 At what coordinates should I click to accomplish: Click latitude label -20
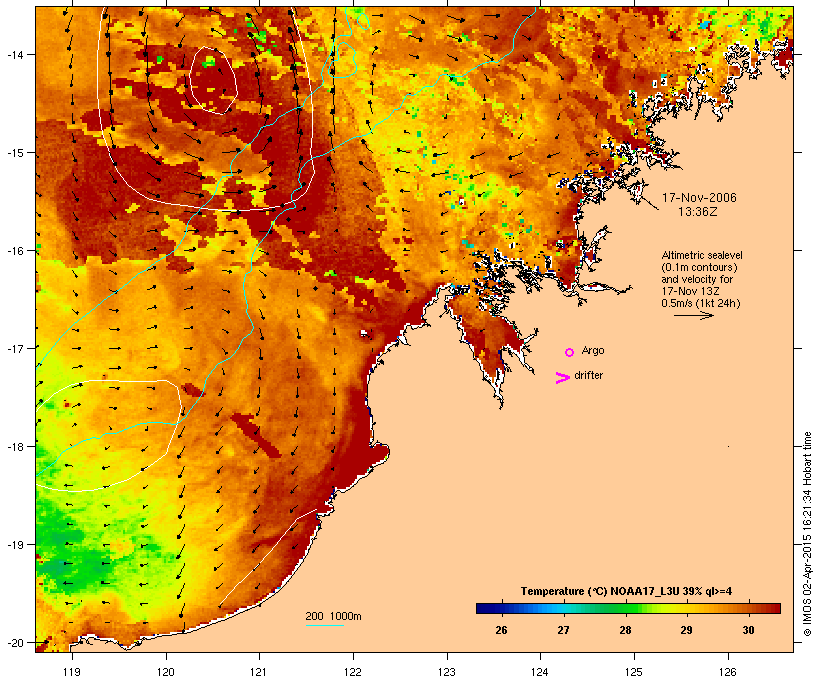(x=15, y=643)
